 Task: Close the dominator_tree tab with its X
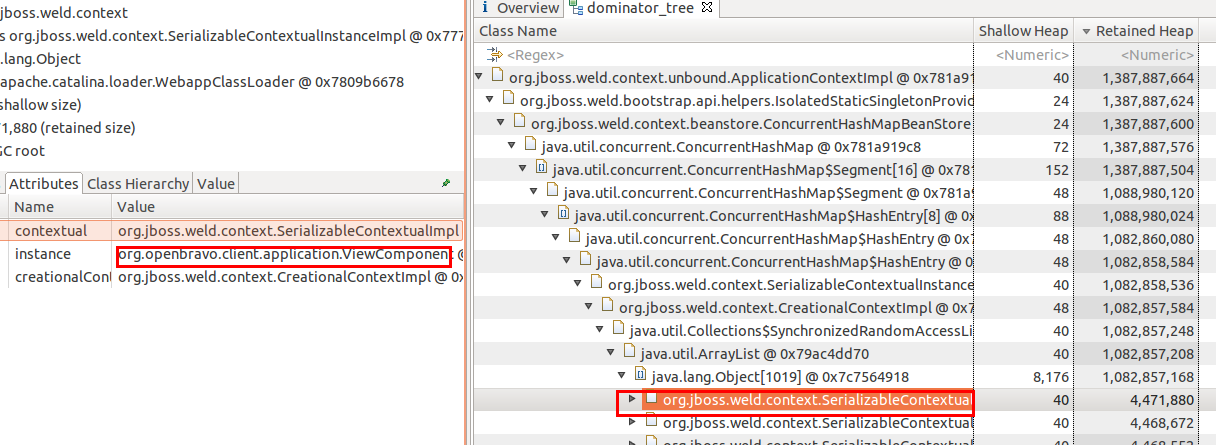(706, 8)
